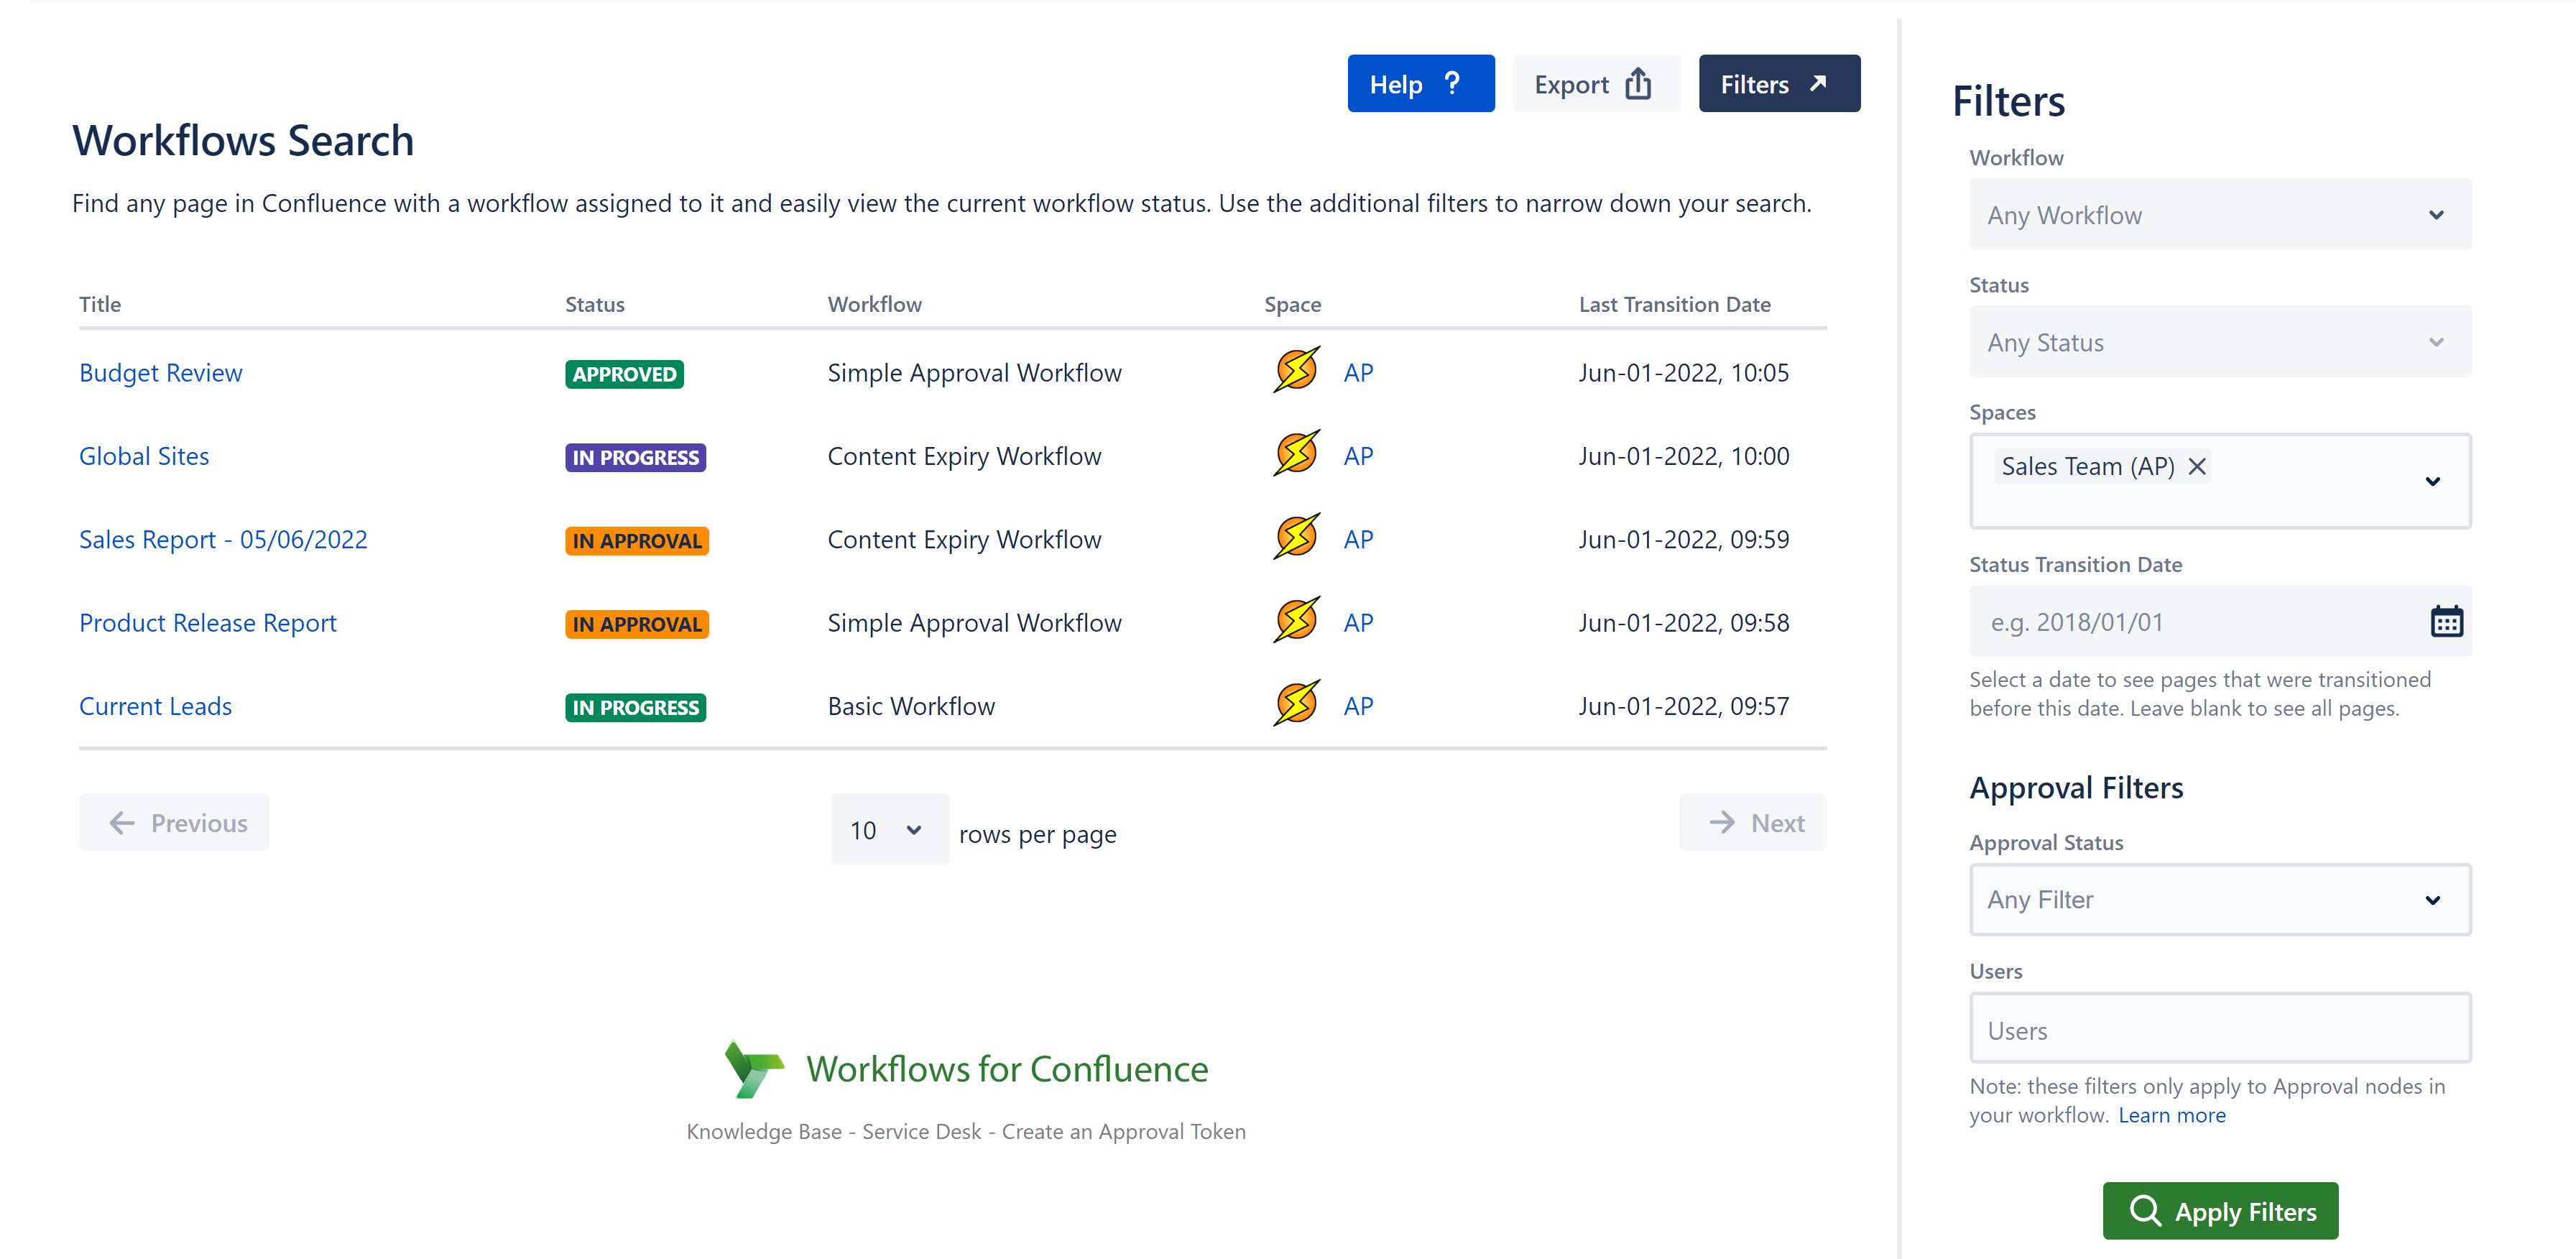Remove the Sales Team (AP) space tag
Image resolution: width=2576 pixels, height=1259 pixels.
click(x=2197, y=467)
